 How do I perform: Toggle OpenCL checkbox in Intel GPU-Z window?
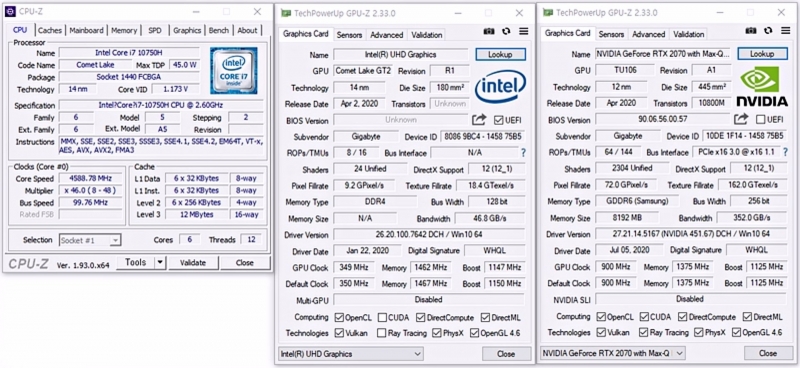[x=339, y=317]
